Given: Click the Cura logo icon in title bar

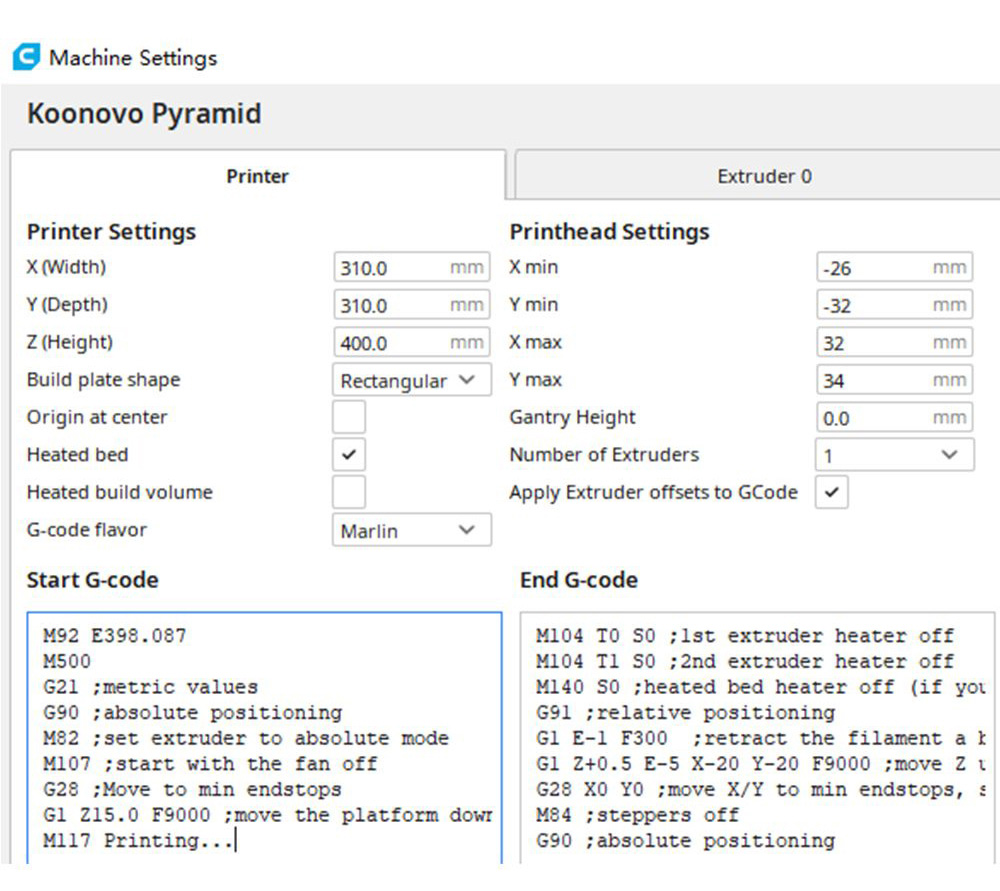Looking at the screenshot, I should pos(27,57).
